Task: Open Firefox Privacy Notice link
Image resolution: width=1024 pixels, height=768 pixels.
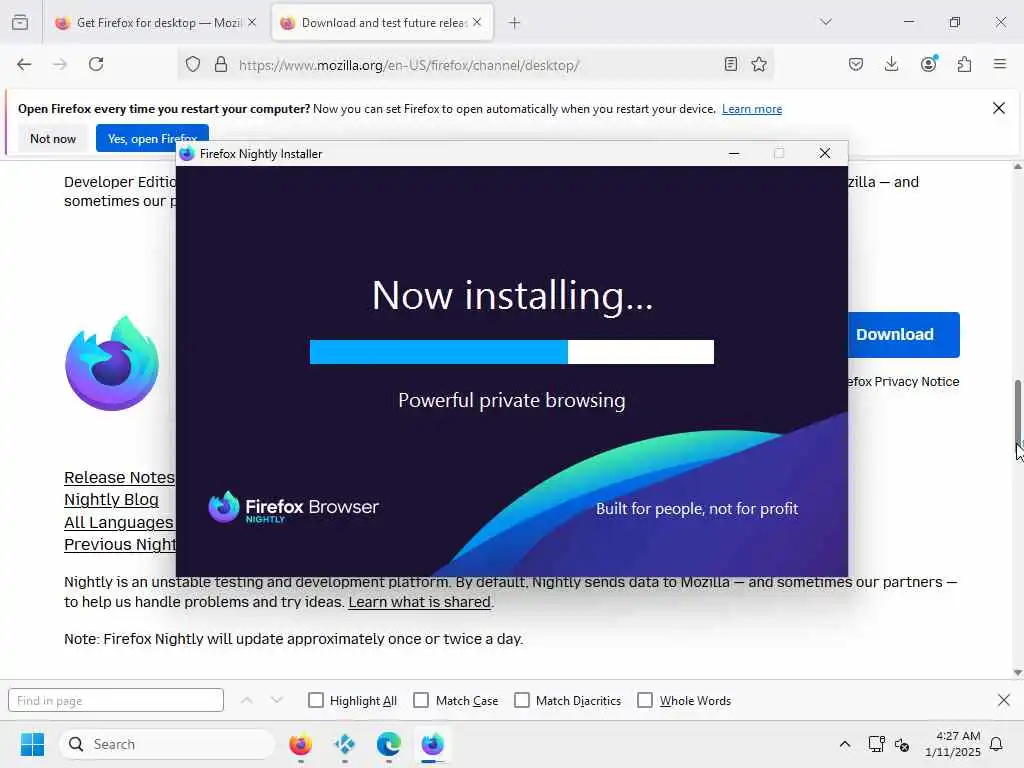Action: point(903,381)
